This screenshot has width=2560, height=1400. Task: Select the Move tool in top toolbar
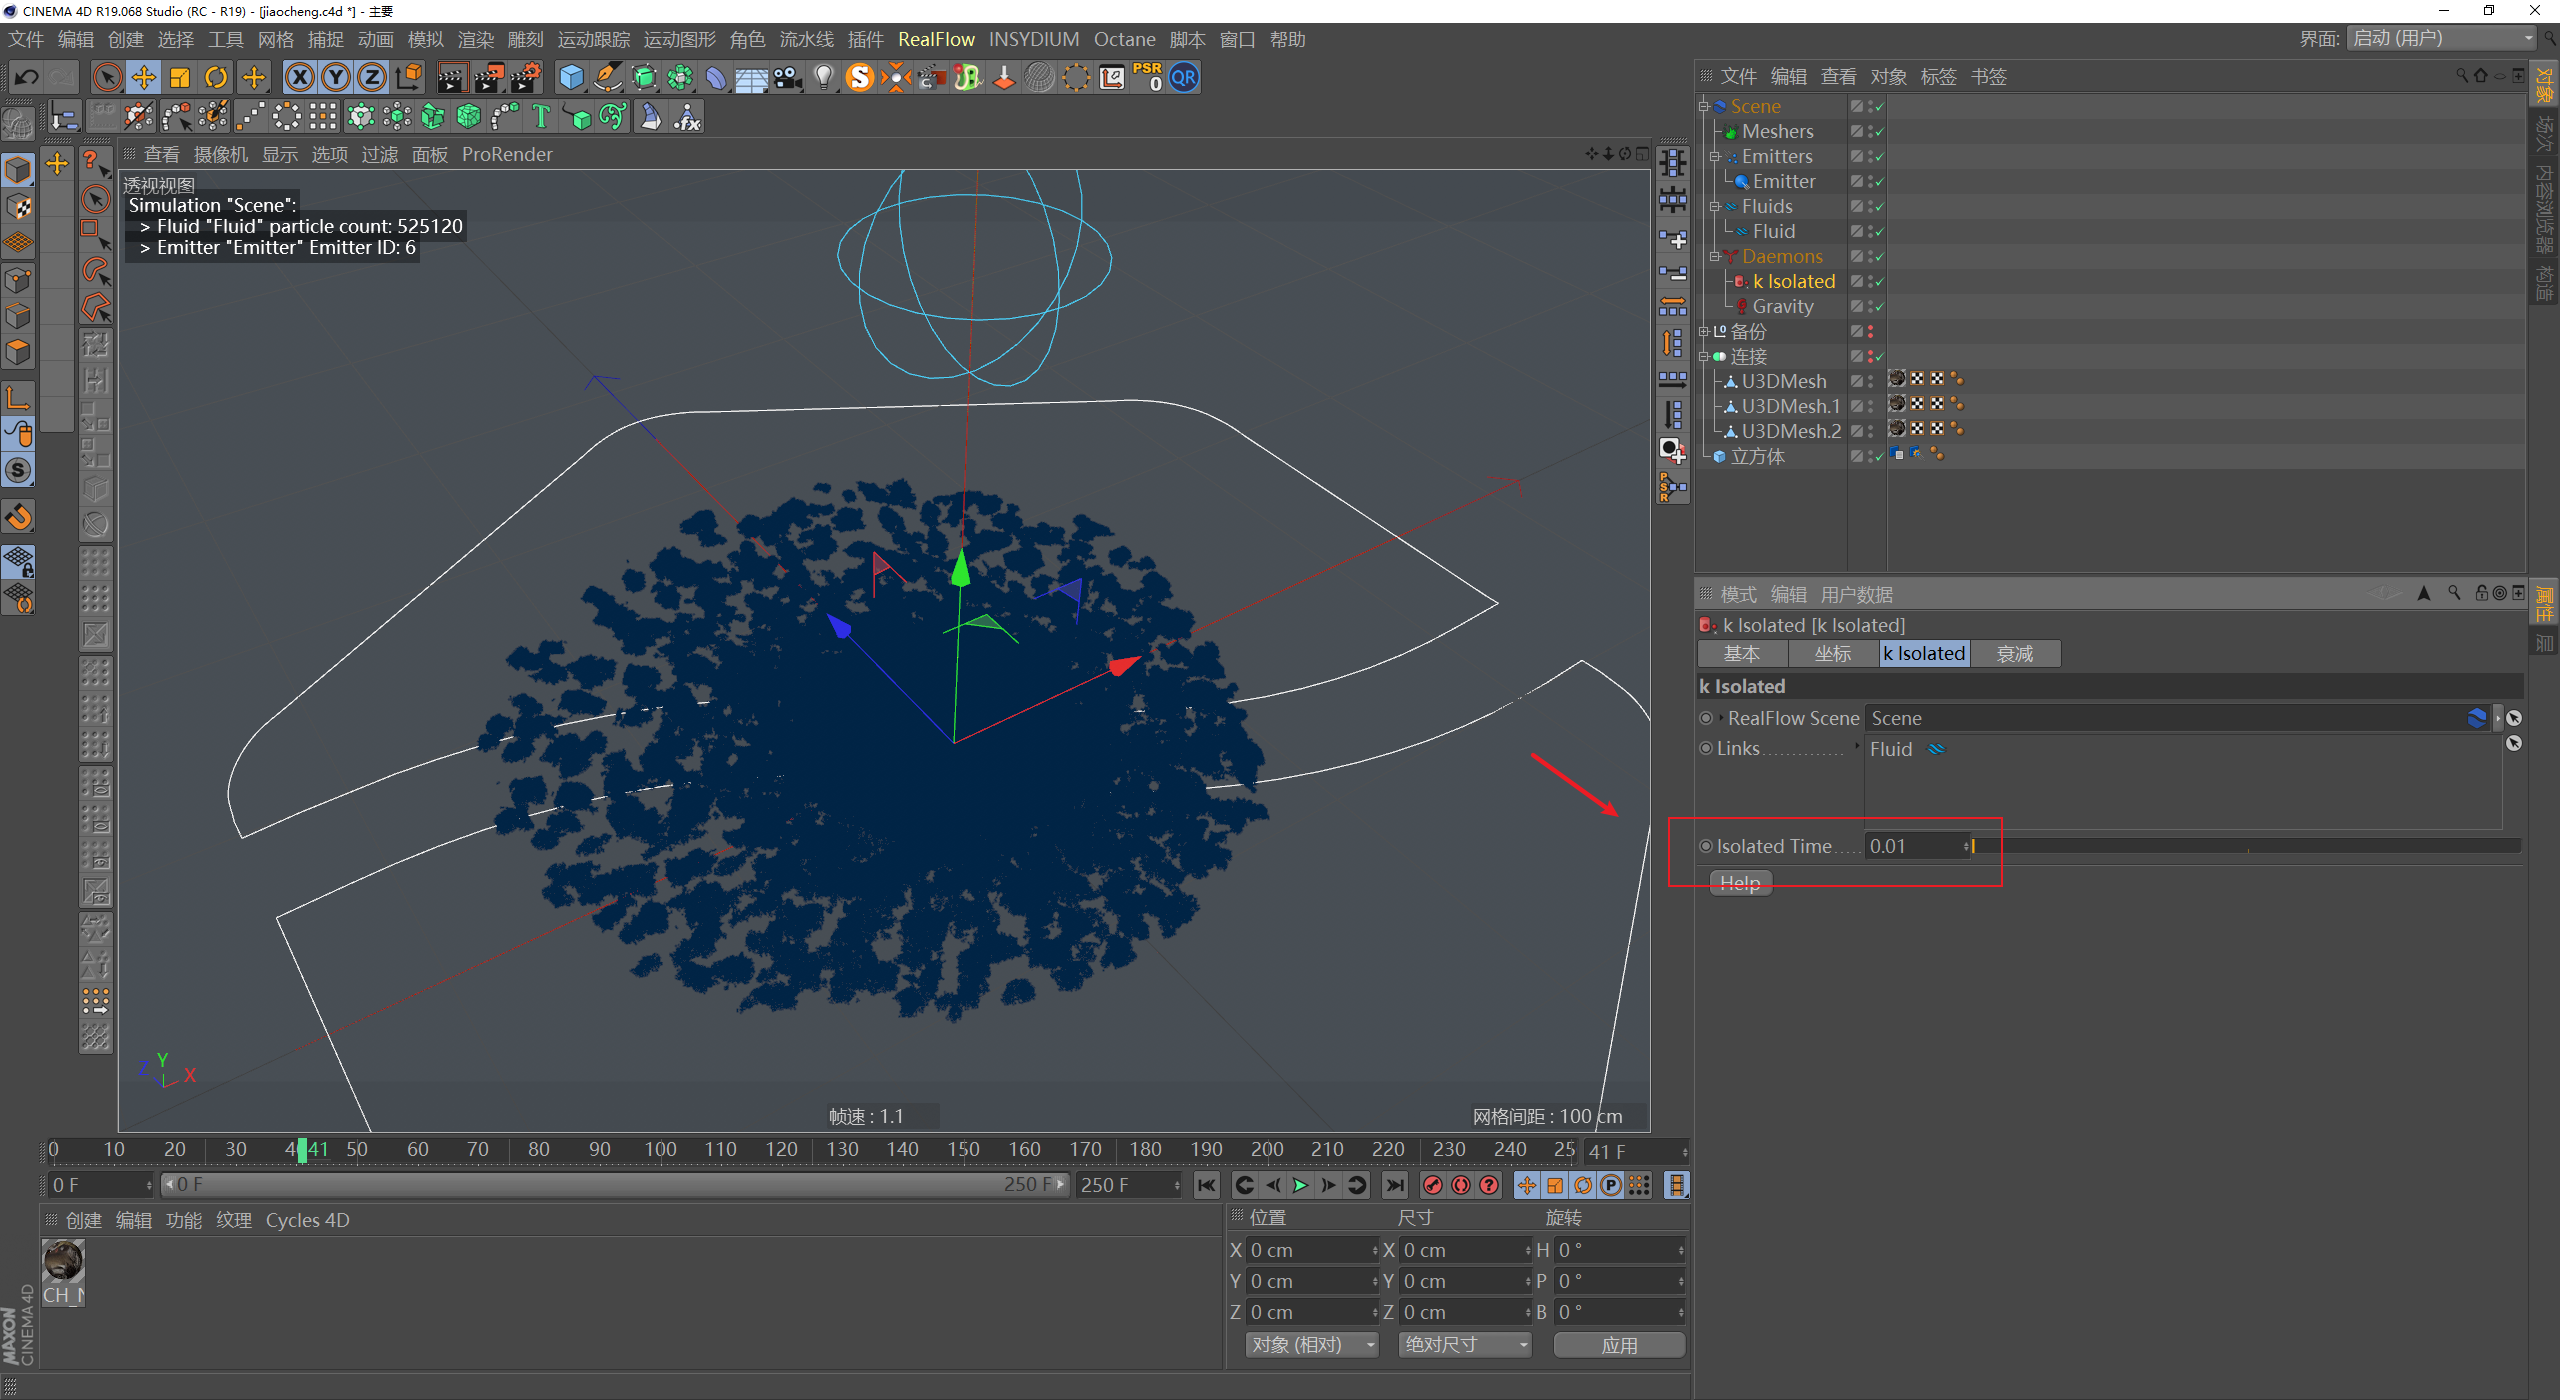(143, 77)
